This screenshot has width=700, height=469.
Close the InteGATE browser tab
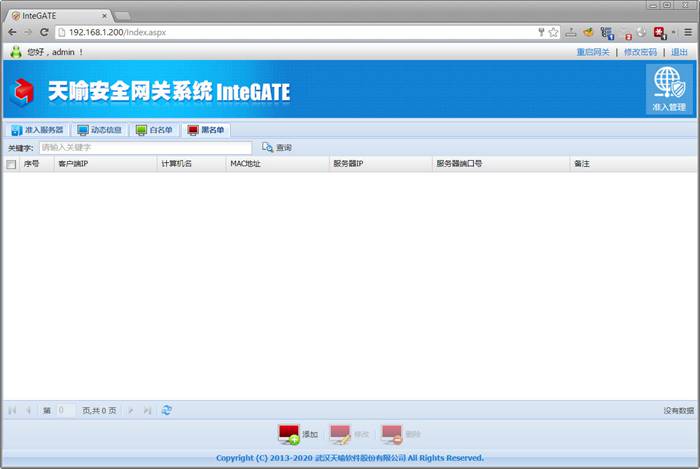coord(104,16)
